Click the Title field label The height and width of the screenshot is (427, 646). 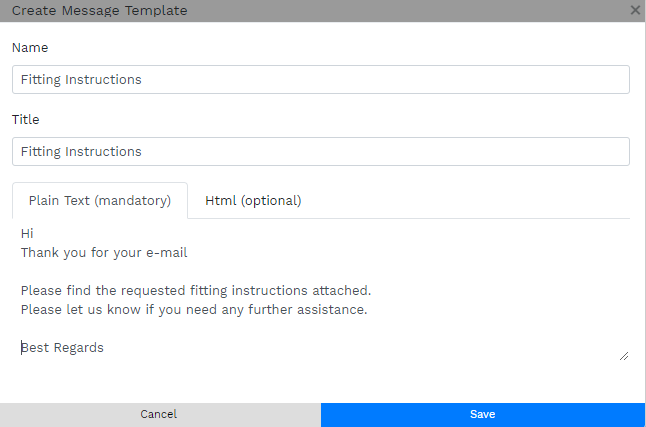(25, 119)
